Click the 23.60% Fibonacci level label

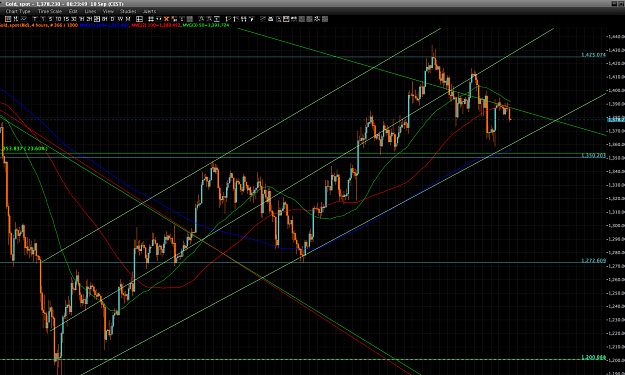24,149
